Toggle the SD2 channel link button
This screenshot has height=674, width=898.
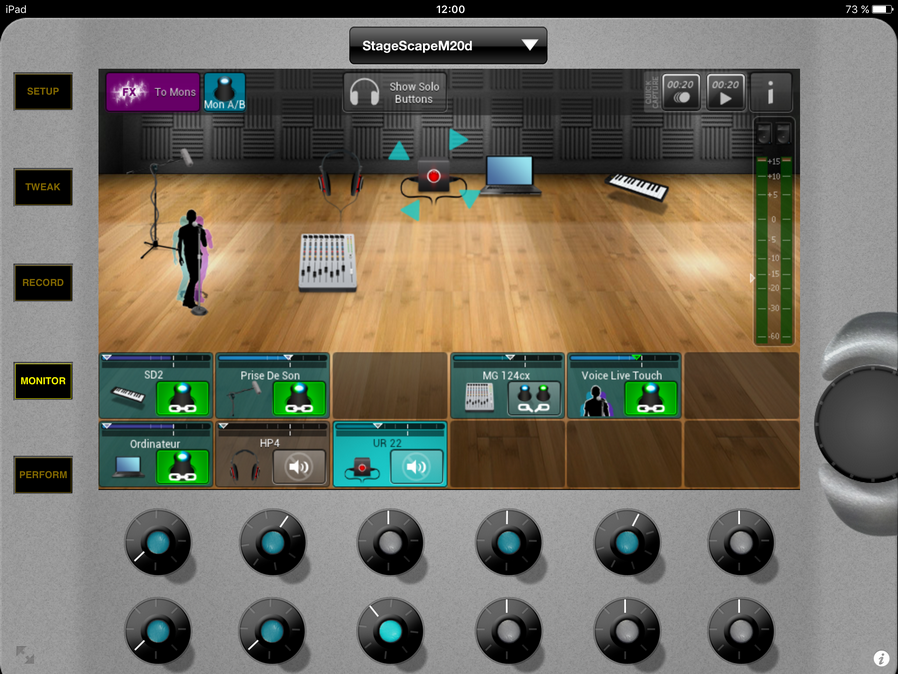(182, 399)
